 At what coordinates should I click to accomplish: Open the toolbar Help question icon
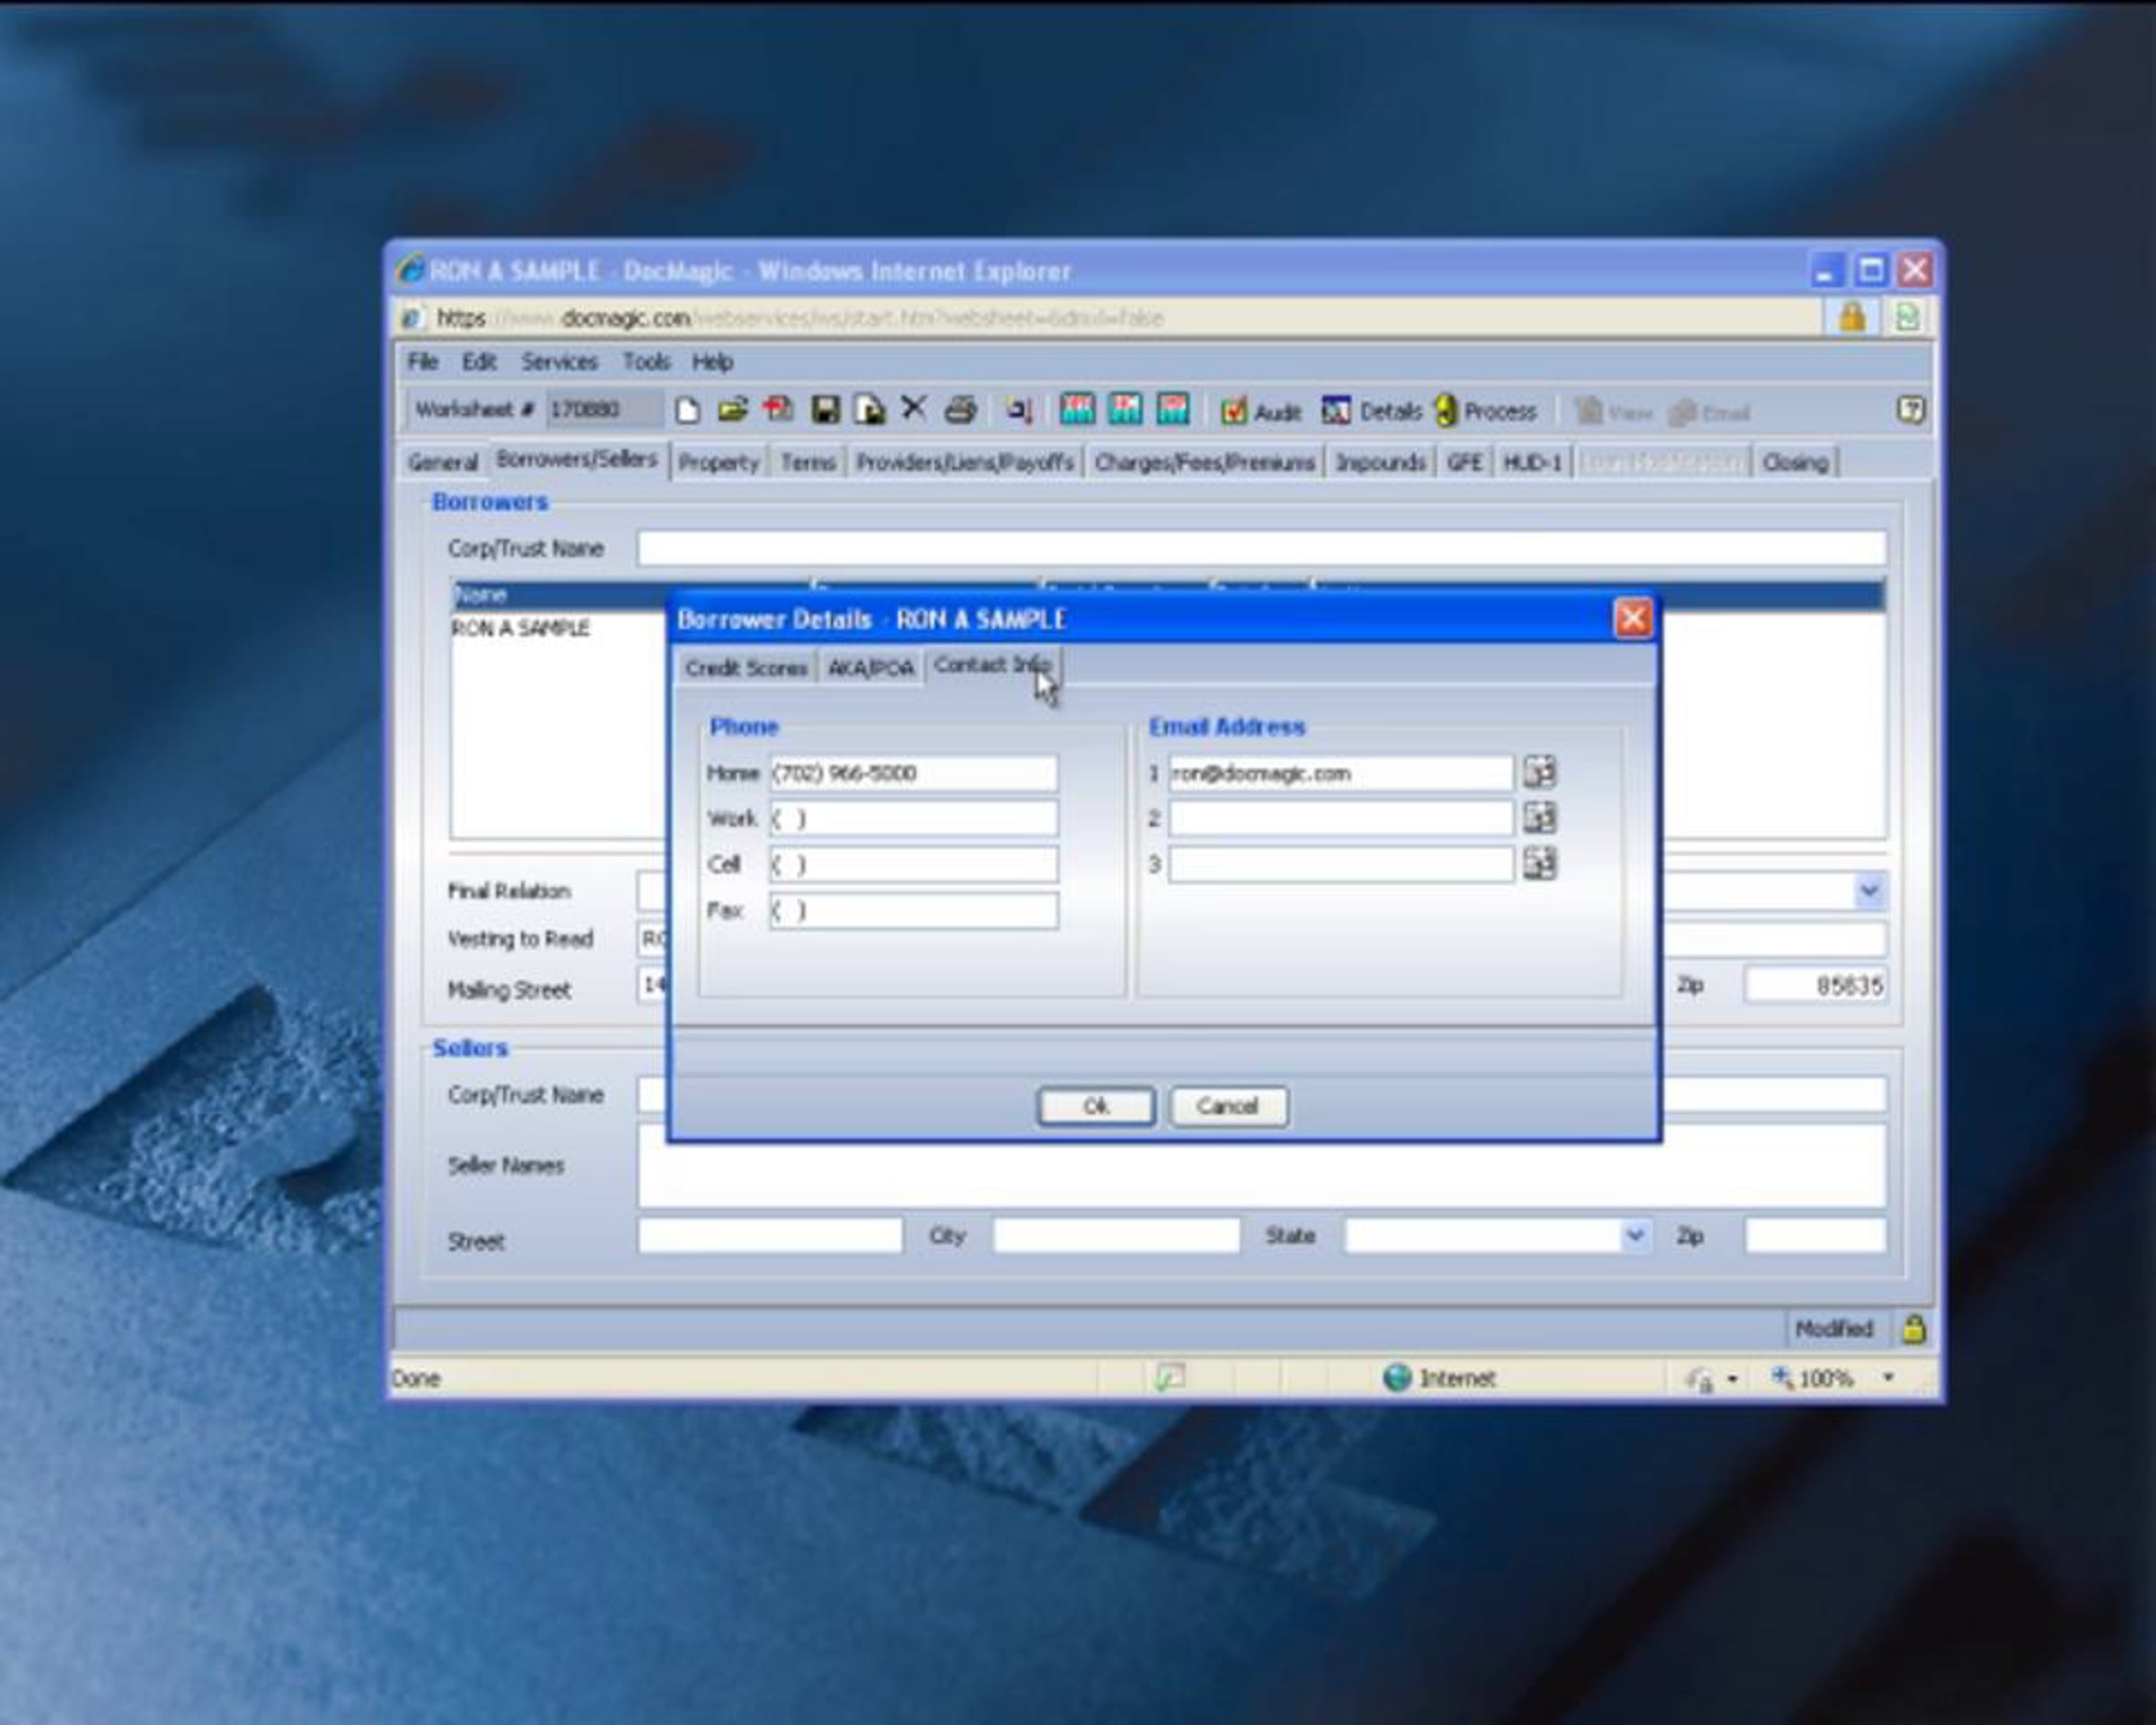[x=1911, y=410]
